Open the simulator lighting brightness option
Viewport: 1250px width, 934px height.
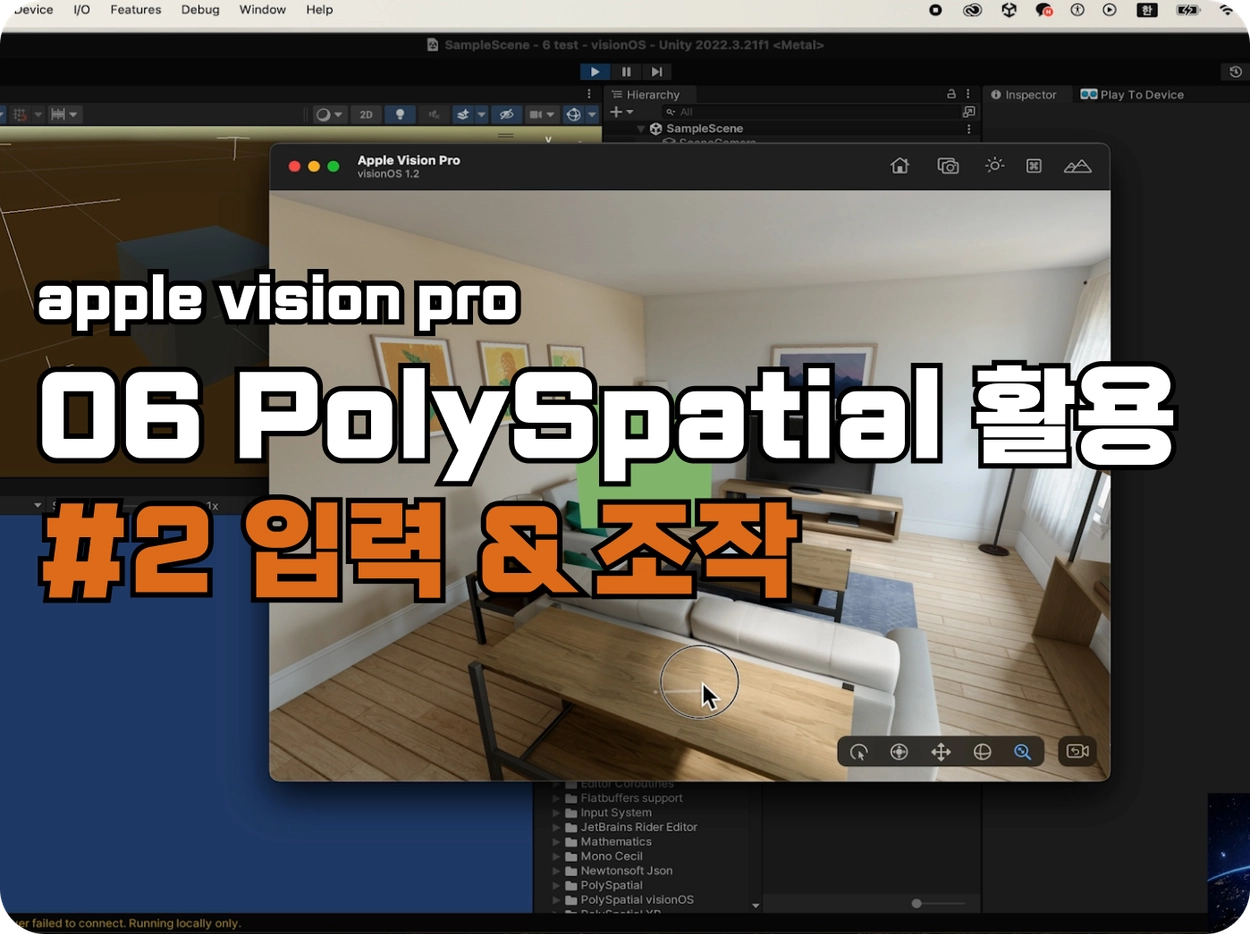[994, 166]
